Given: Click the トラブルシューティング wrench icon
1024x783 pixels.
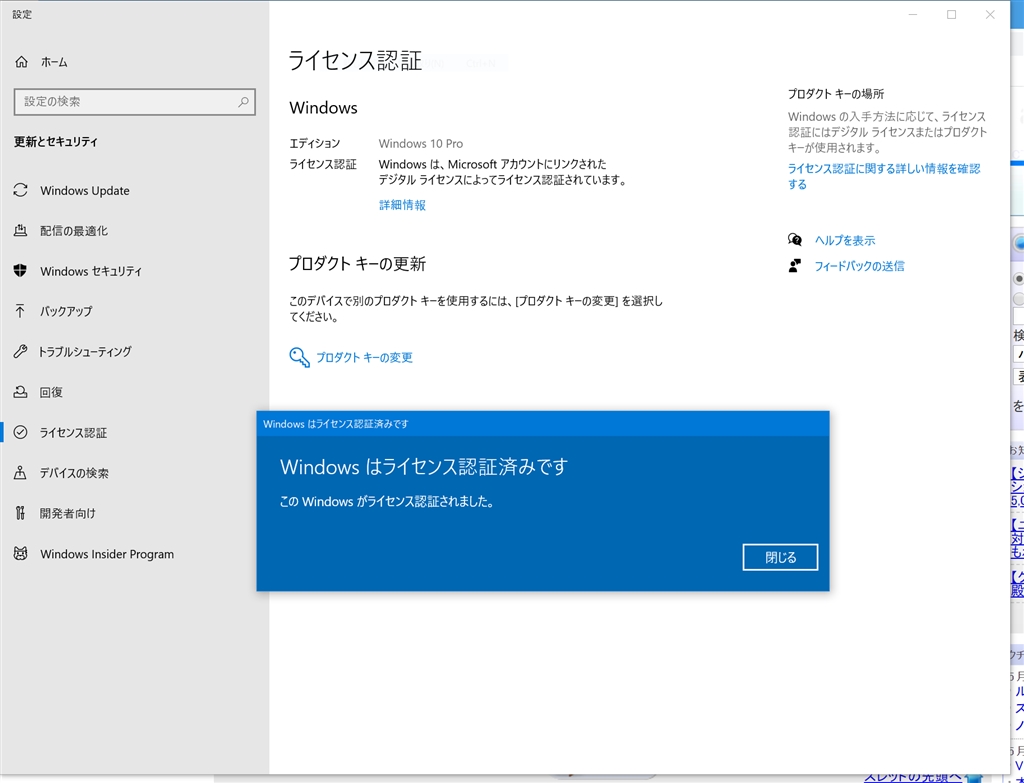Looking at the screenshot, I should (x=21, y=351).
